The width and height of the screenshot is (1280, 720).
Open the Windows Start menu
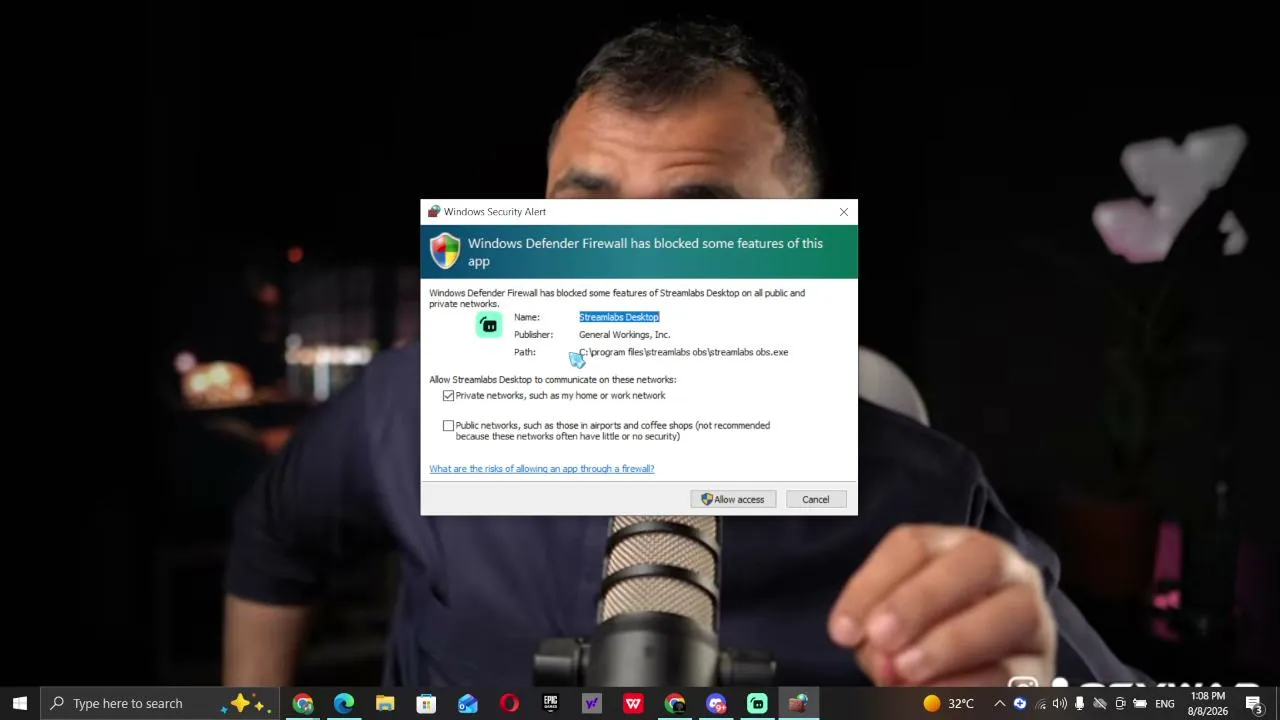(20, 703)
